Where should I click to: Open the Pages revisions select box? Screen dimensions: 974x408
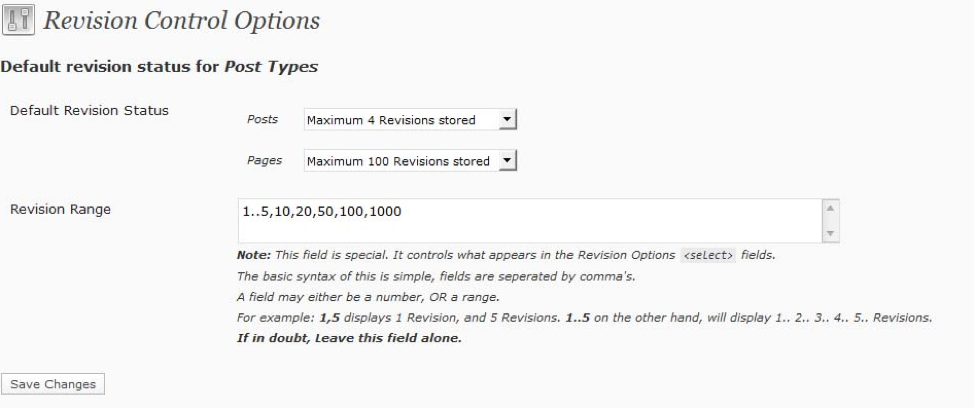[410, 161]
